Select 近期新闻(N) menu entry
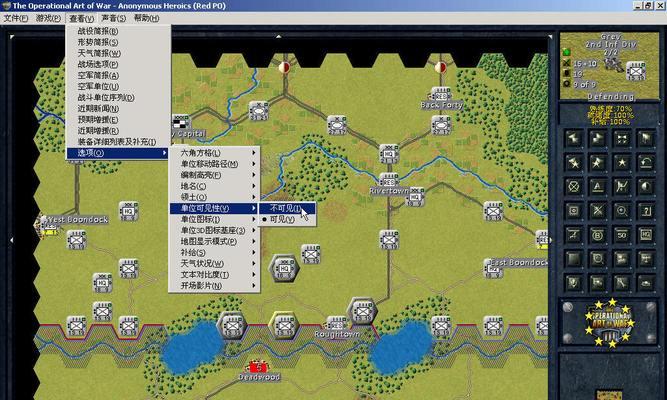This screenshot has width=667, height=400. [x=119, y=109]
